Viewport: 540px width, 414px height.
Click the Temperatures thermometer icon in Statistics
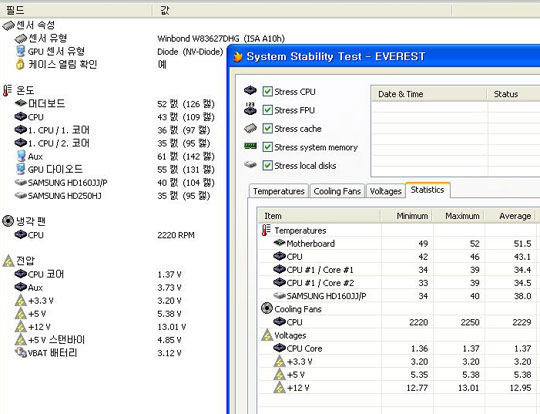pyautogui.click(x=266, y=230)
